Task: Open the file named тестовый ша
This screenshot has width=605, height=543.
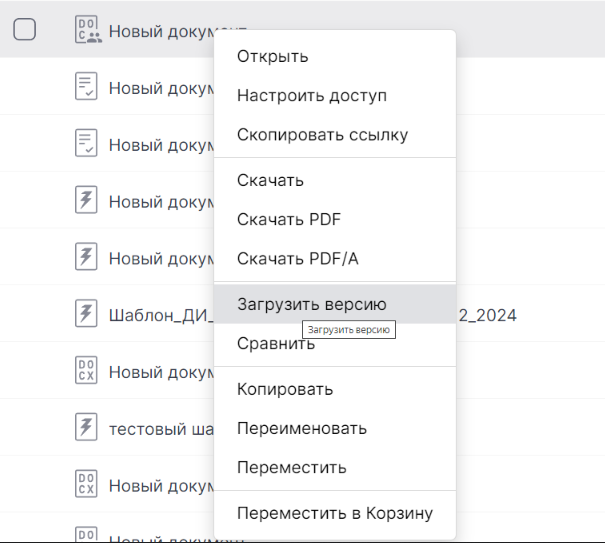Action: pyautogui.click(x=161, y=429)
